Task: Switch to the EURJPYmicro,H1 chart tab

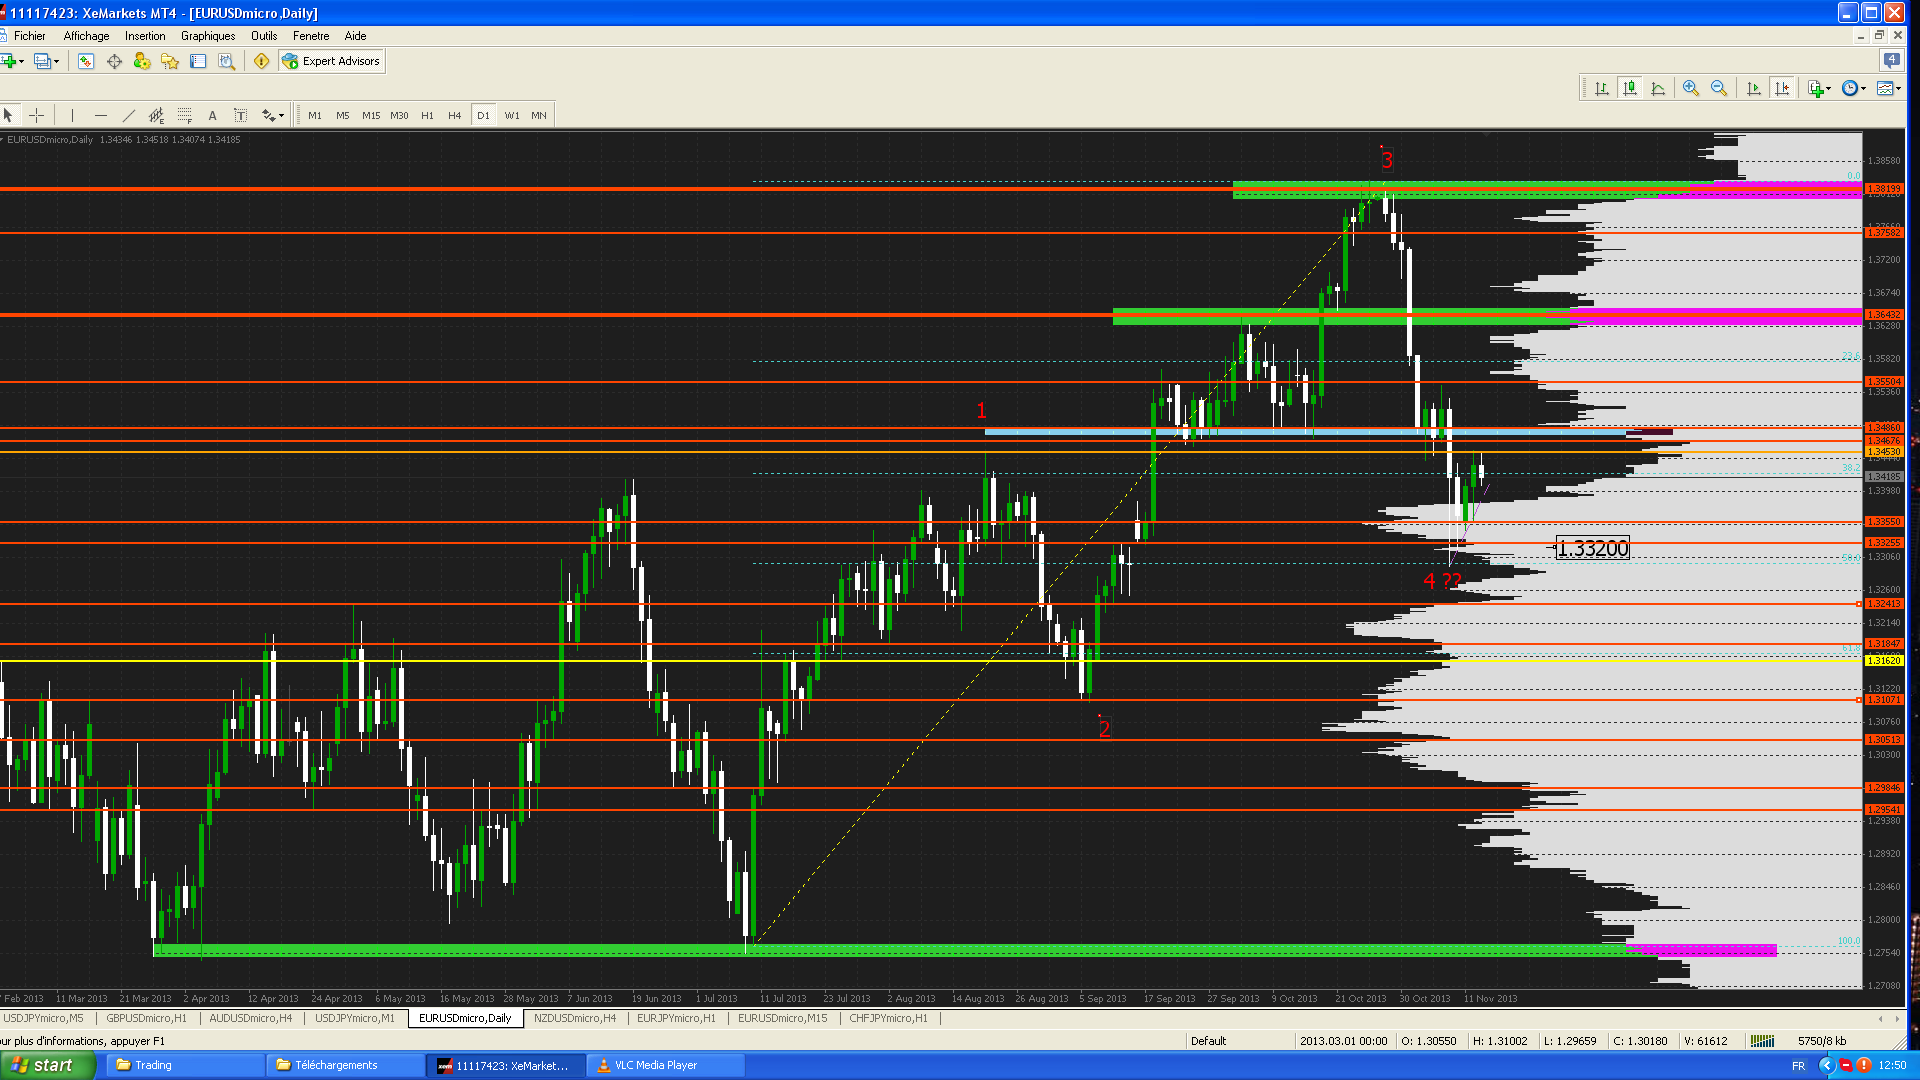Action: [676, 1018]
